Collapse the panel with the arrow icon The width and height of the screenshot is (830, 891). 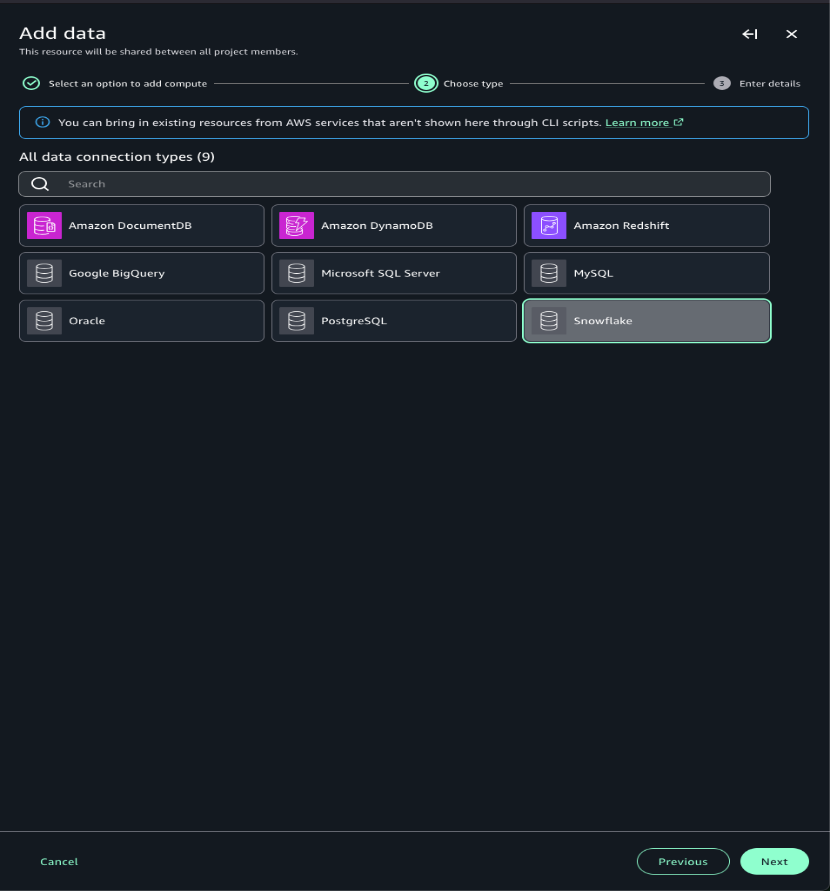coord(750,34)
